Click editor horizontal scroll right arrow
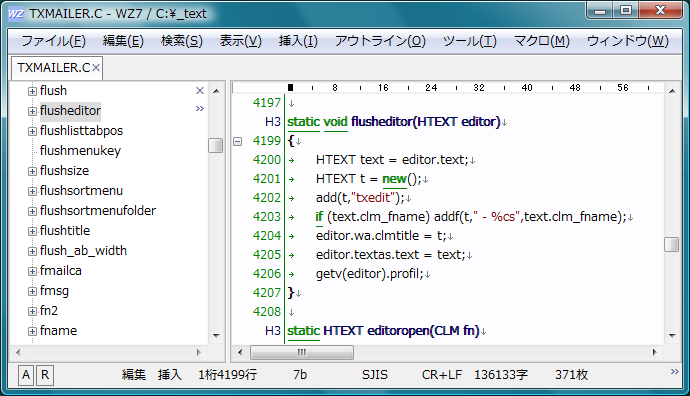The height and width of the screenshot is (396, 690). [655, 352]
